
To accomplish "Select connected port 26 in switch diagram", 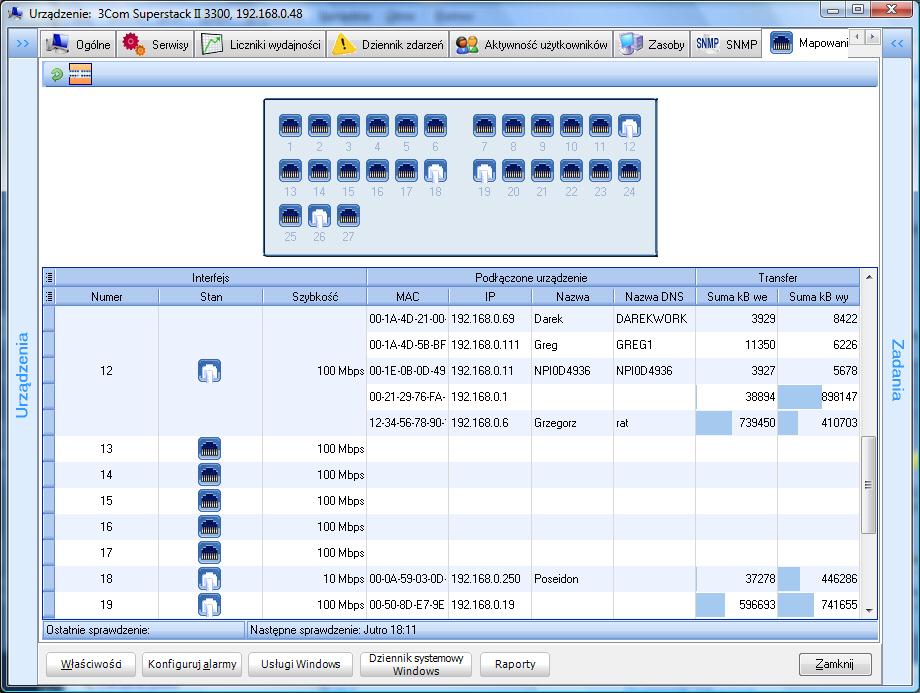I will coord(319,216).
